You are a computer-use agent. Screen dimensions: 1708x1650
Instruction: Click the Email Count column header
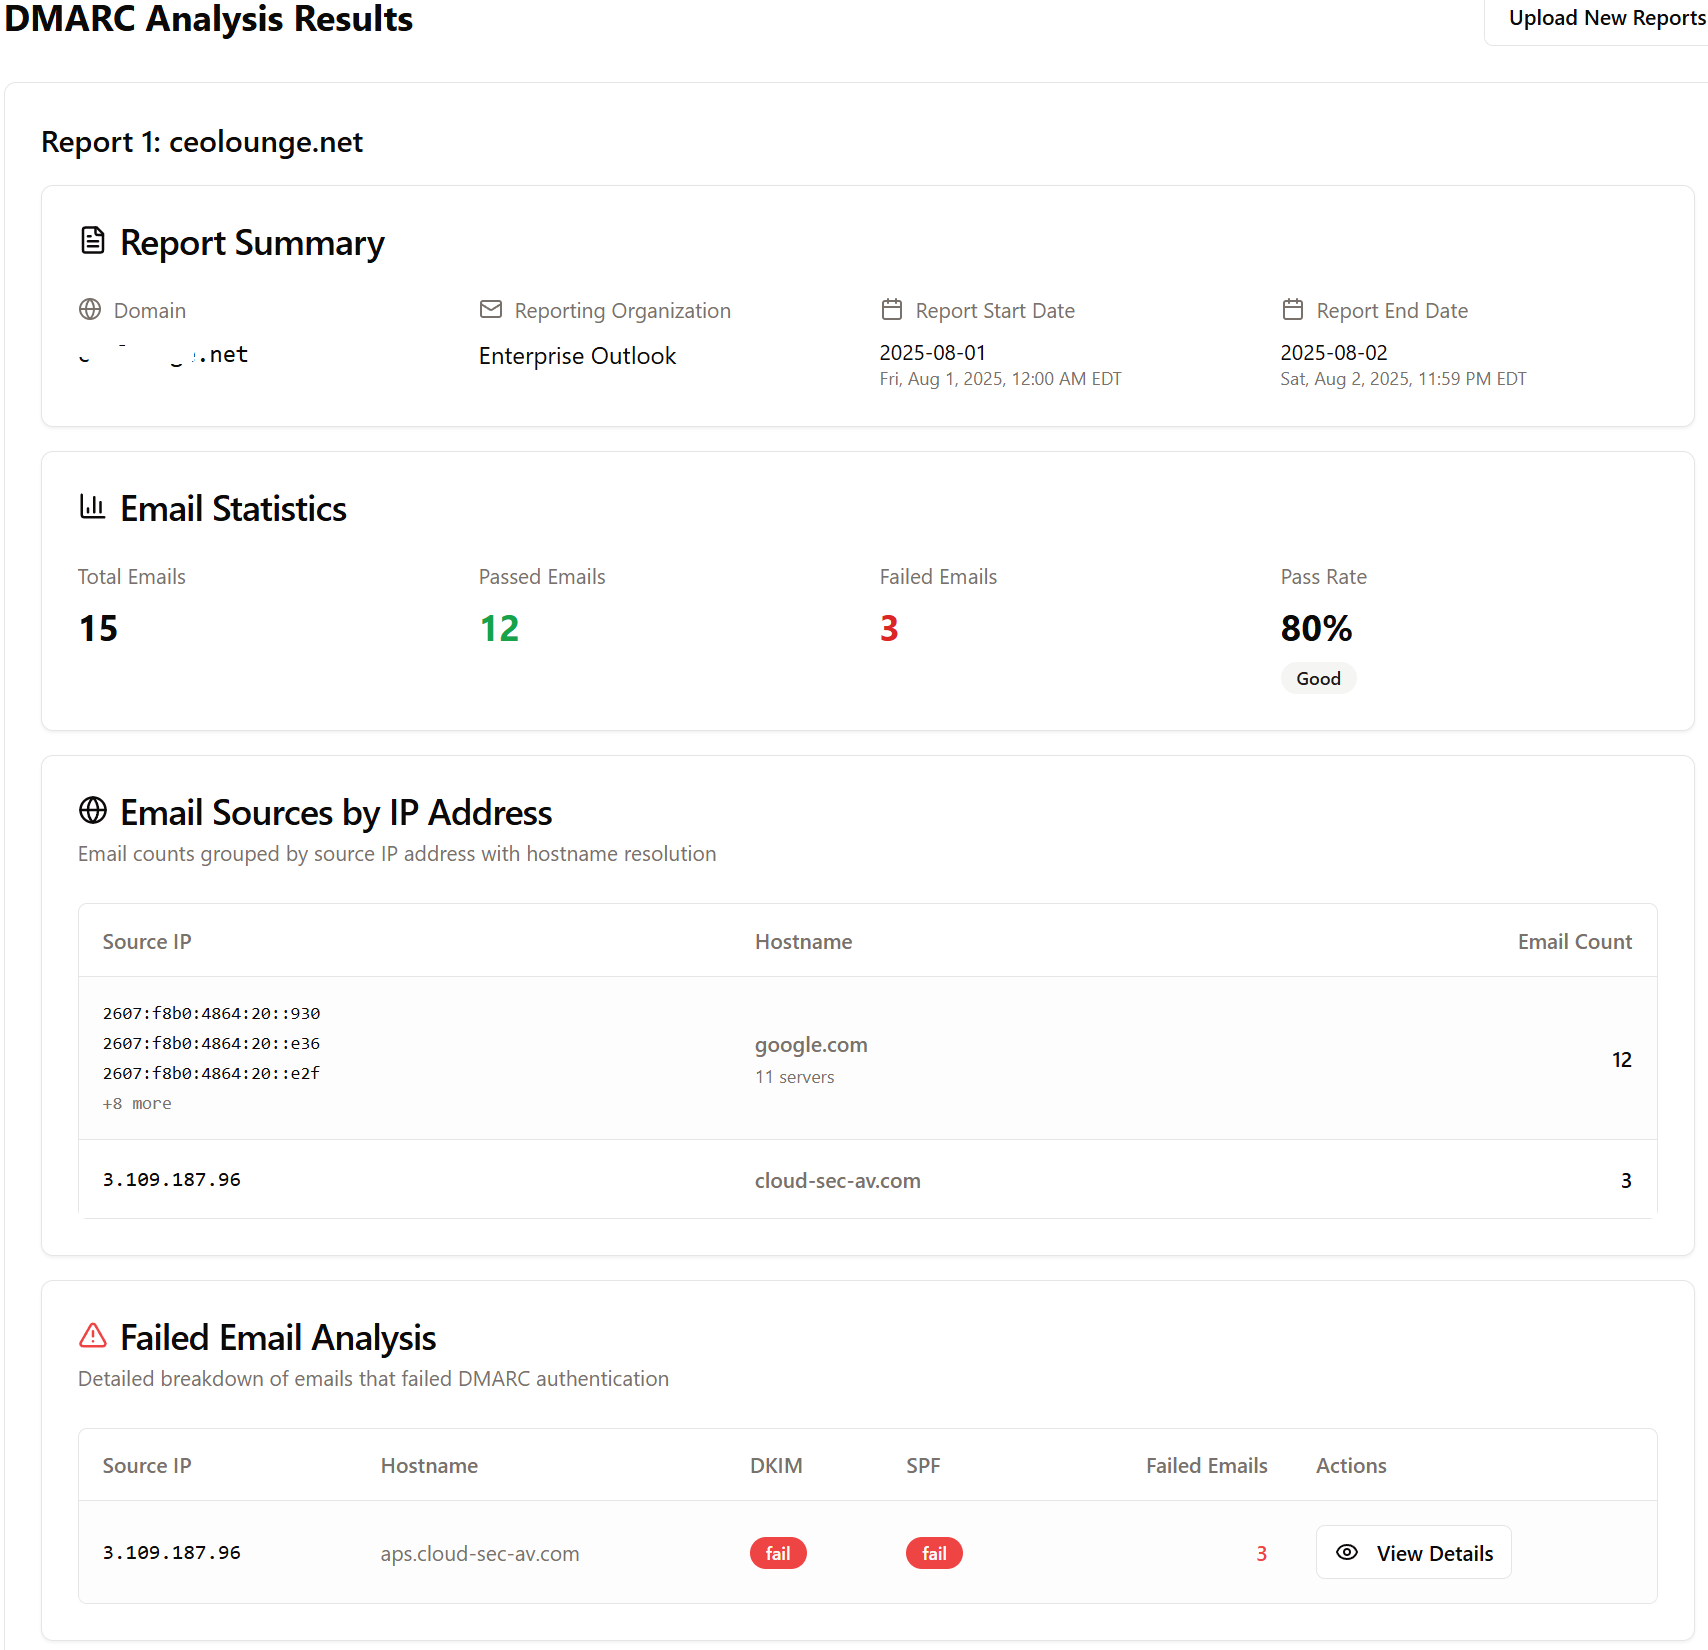tap(1574, 941)
